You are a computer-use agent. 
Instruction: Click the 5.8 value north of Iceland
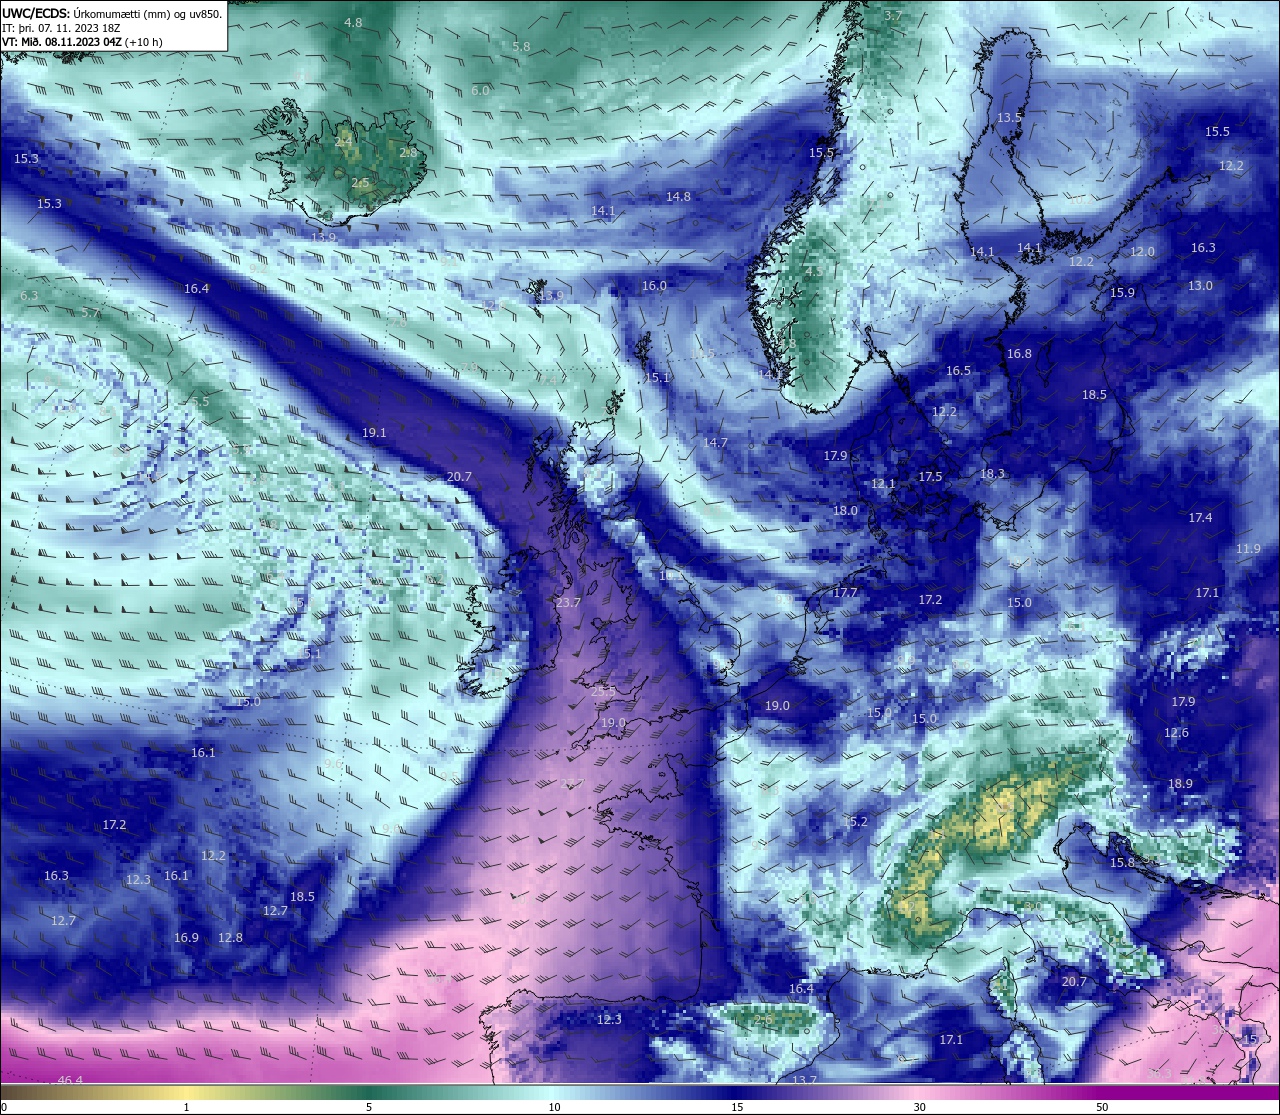coord(521,46)
